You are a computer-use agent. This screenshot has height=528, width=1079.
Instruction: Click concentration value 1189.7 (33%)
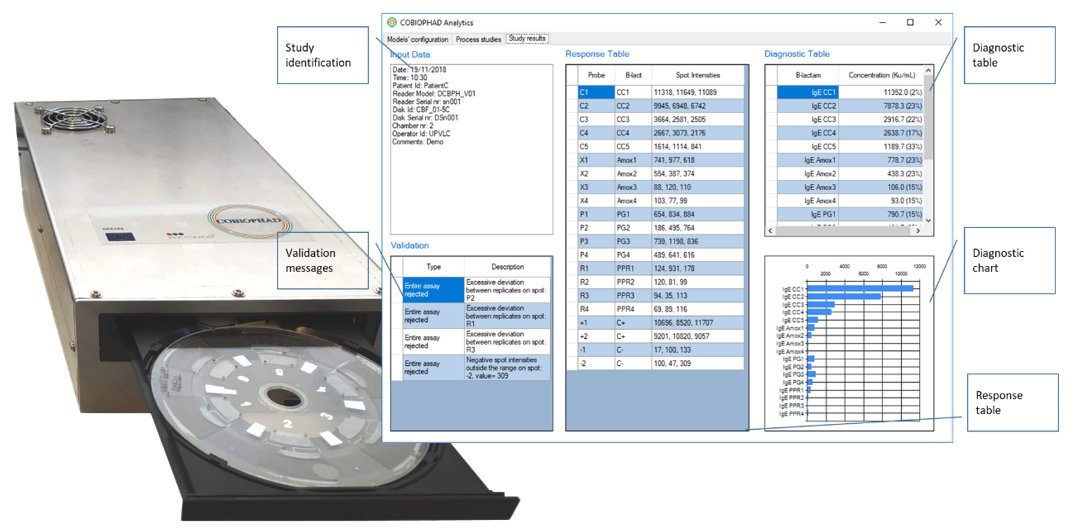tap(881, 147)
